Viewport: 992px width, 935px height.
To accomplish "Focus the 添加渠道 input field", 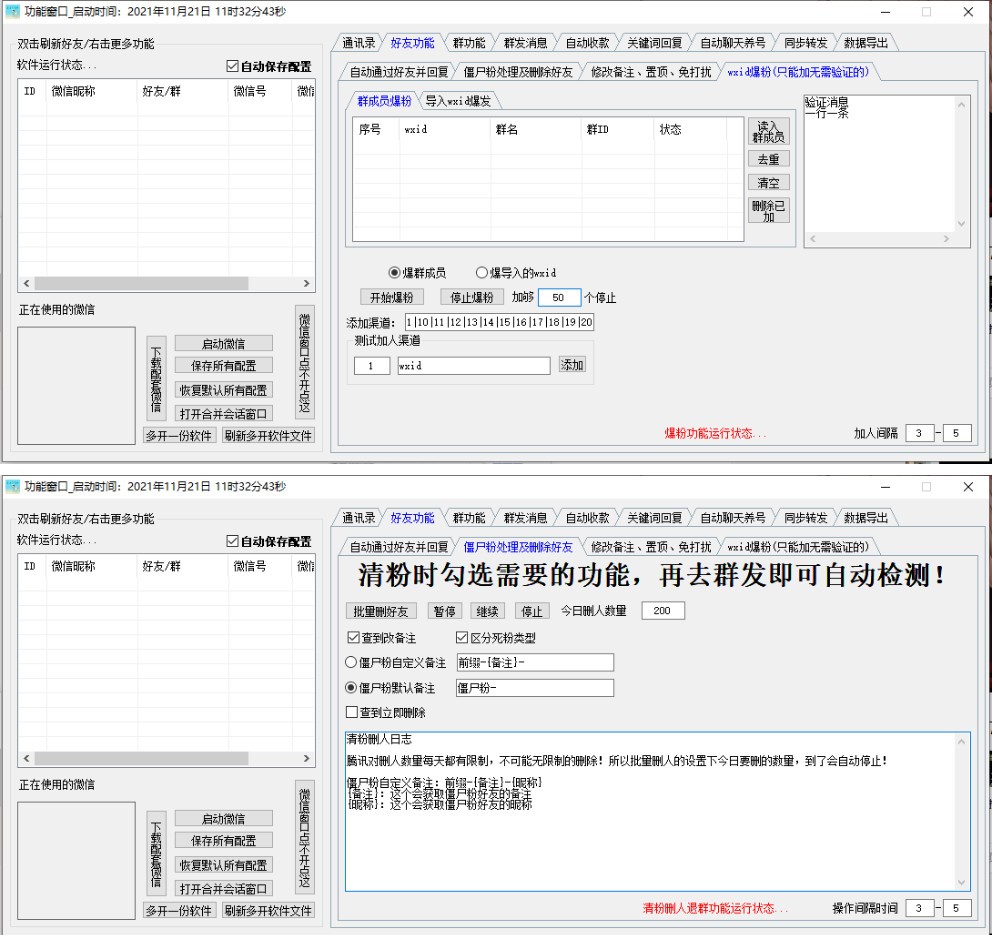I will click(x=499, y=322).
